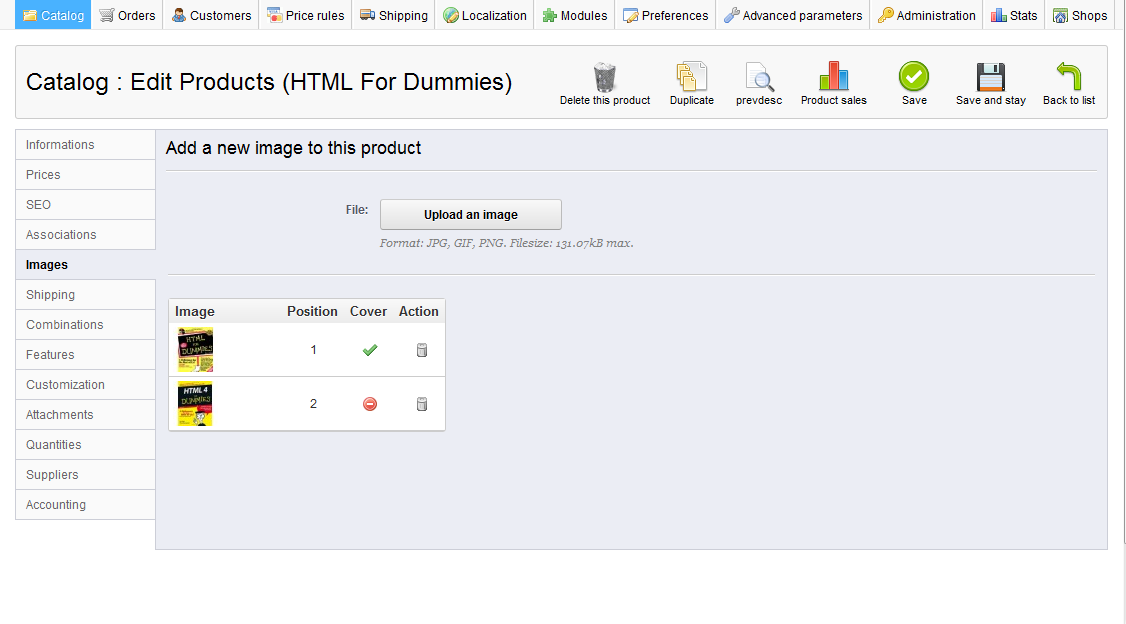Open the Stats menu

(x=1014, y=15)
